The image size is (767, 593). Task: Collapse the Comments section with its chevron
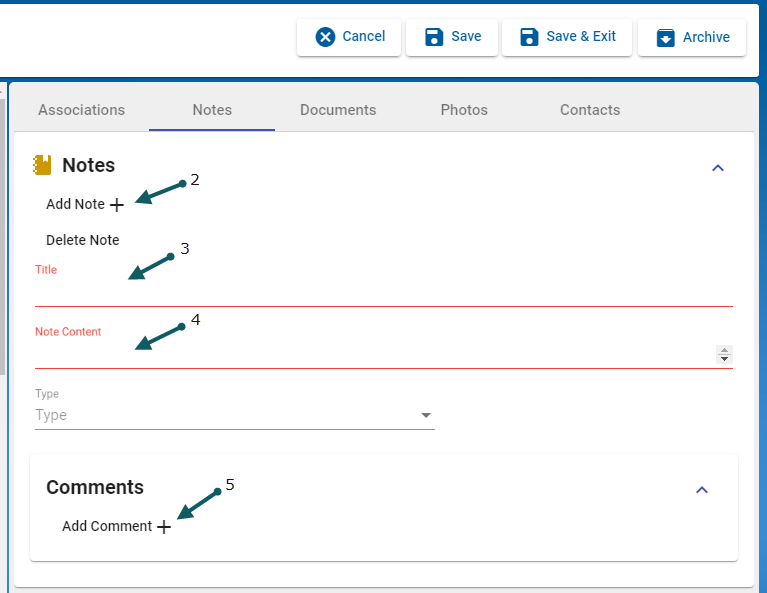702,489
